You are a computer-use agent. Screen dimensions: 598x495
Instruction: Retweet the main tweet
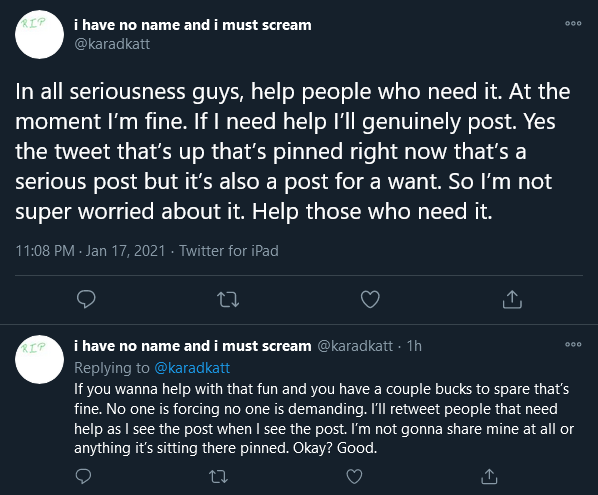[228, 299]
